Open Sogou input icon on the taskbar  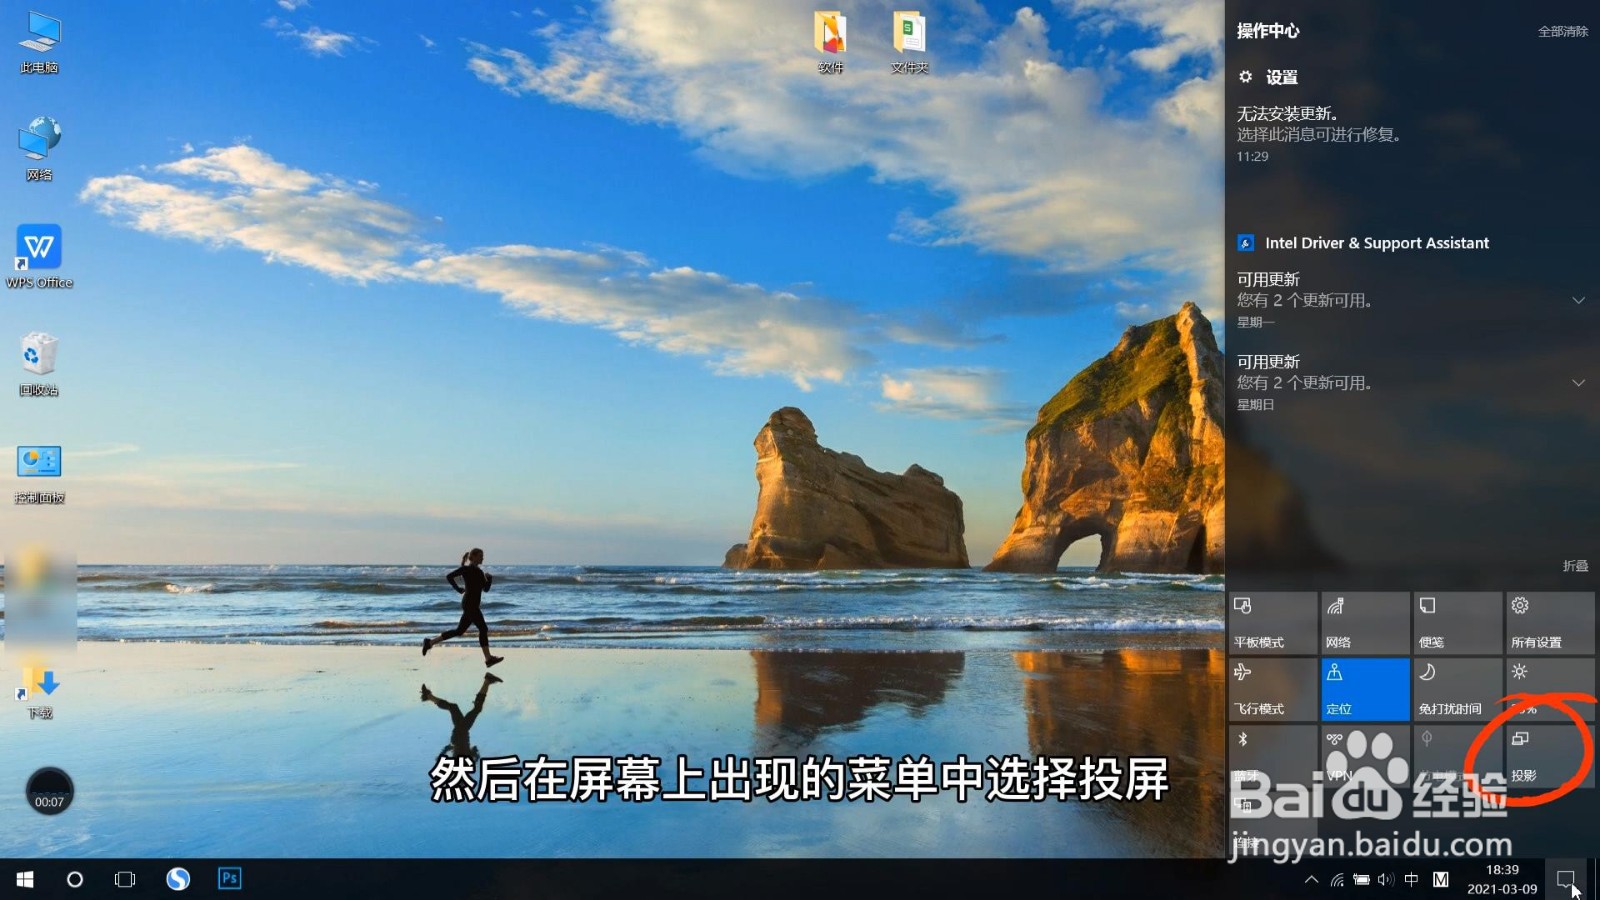pyautogui.click(x=177, y=878)
